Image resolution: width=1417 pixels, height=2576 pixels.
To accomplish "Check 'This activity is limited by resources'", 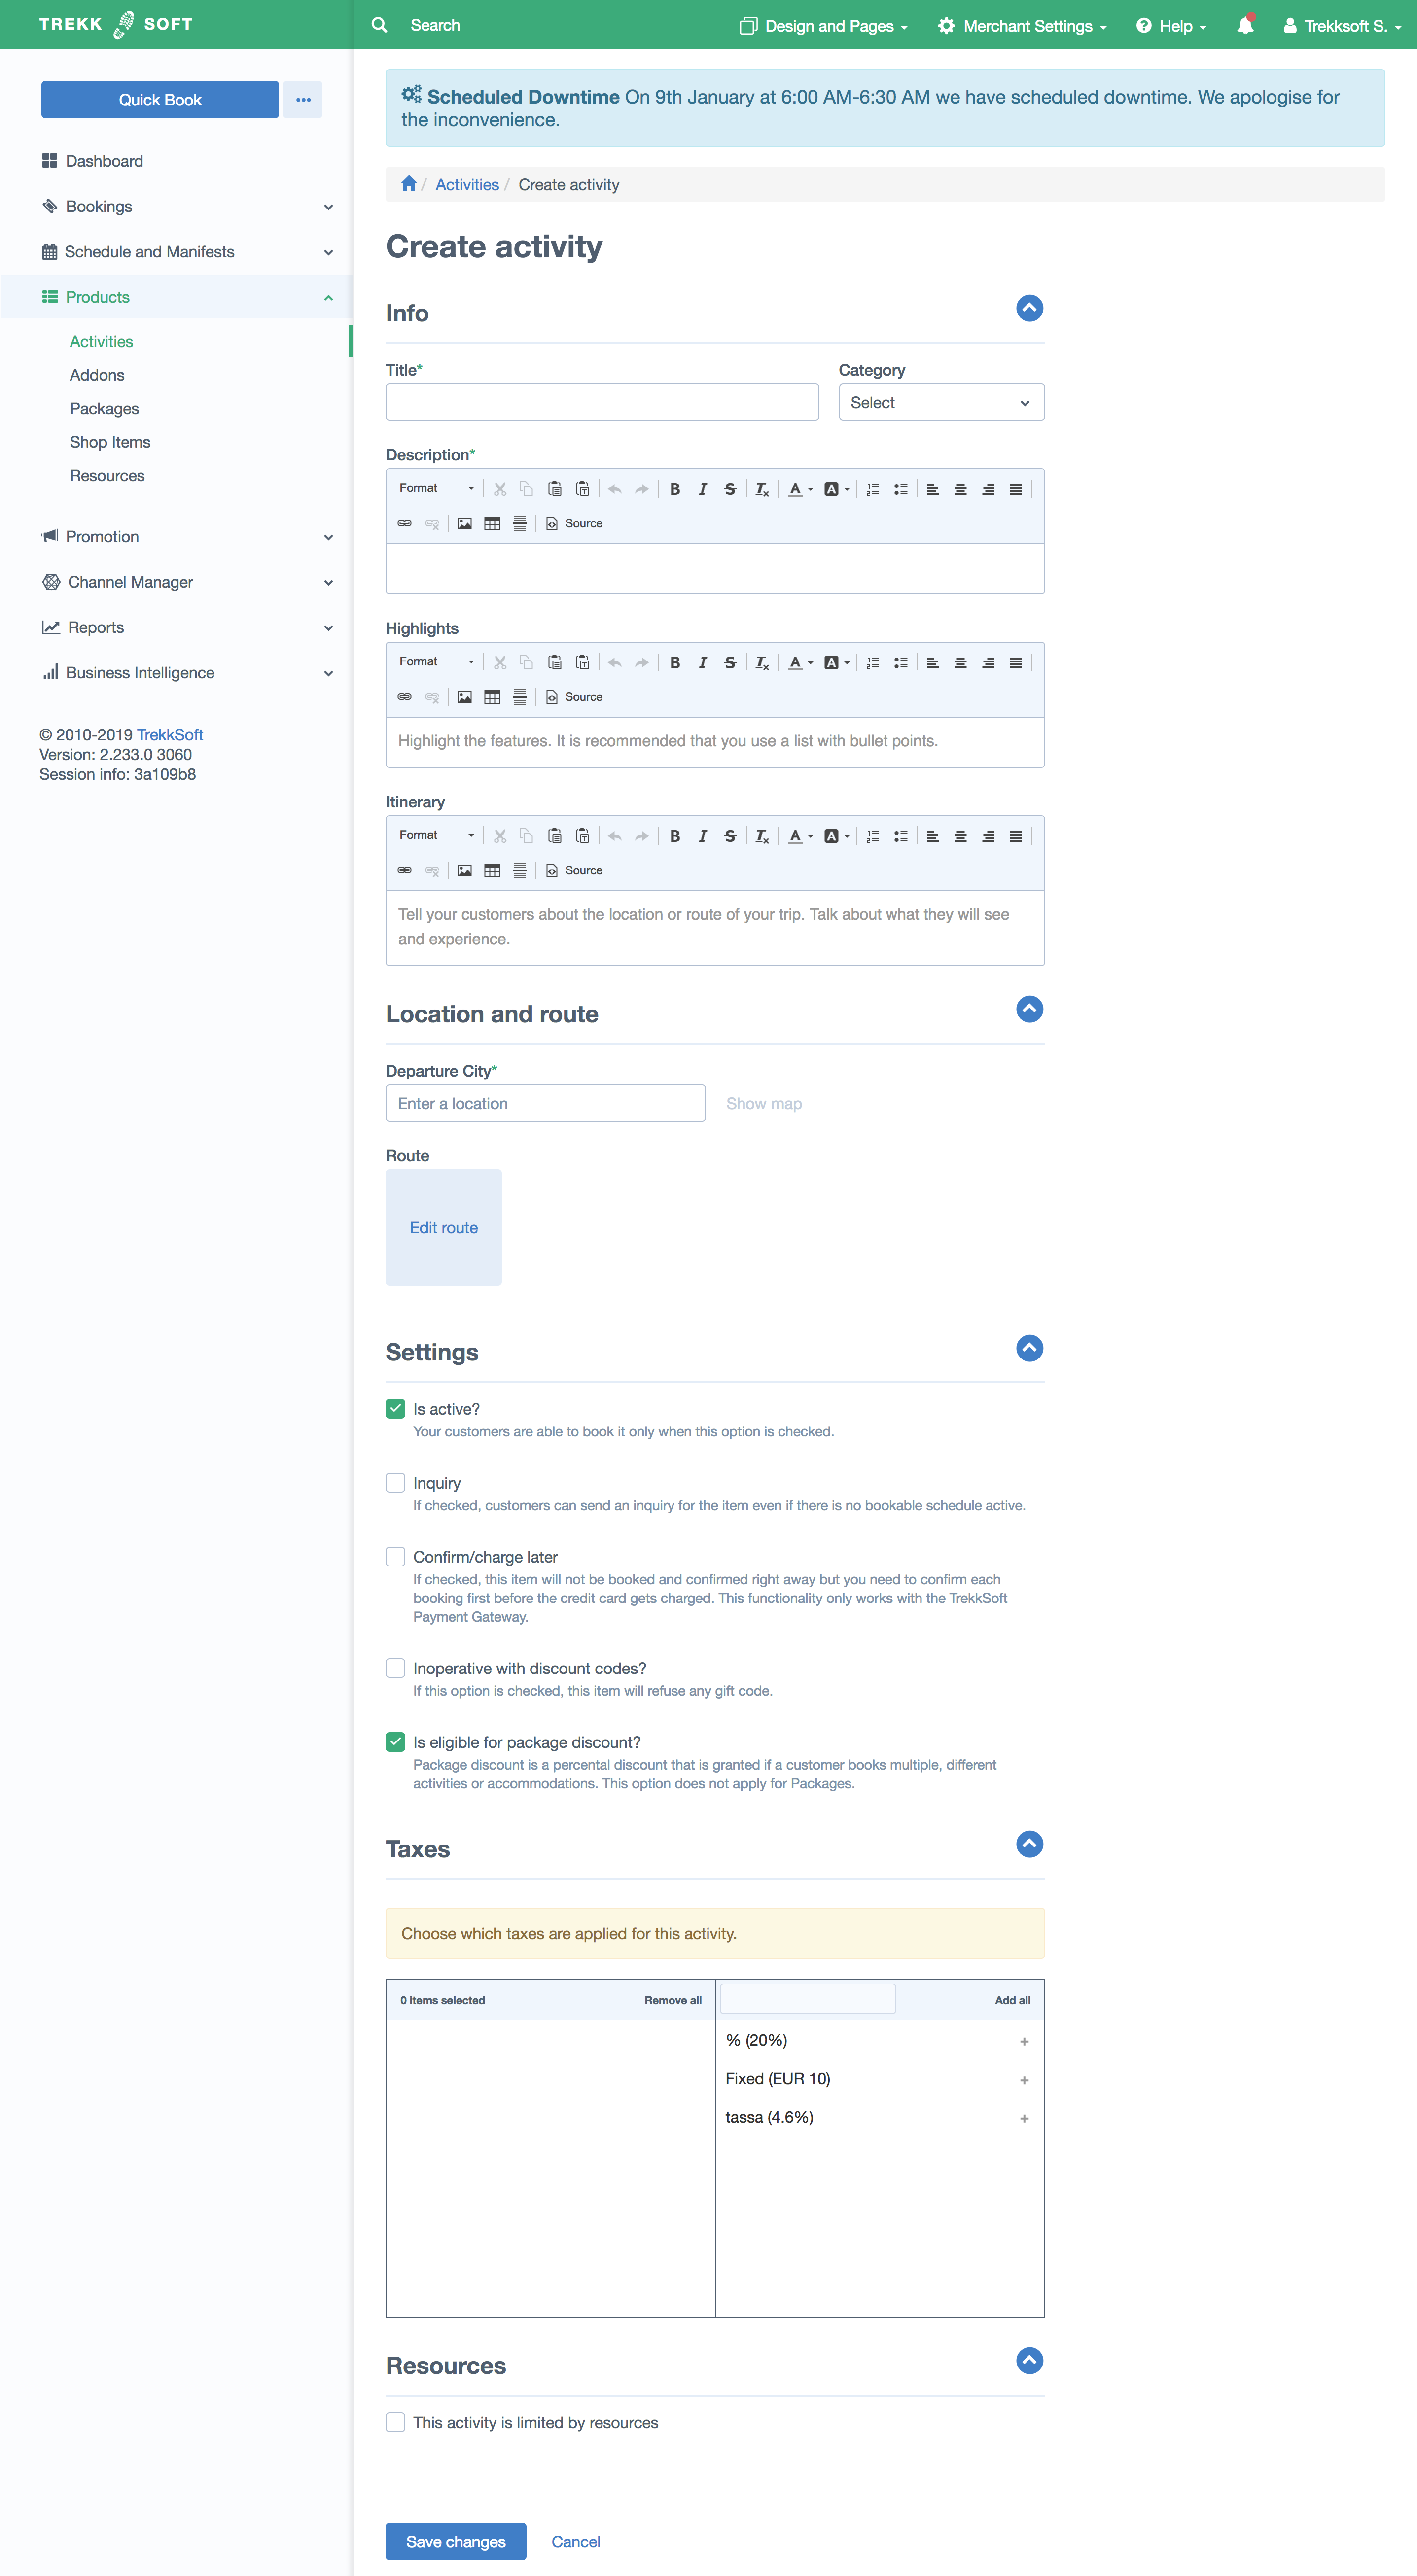I will [x=396, y=2421].
